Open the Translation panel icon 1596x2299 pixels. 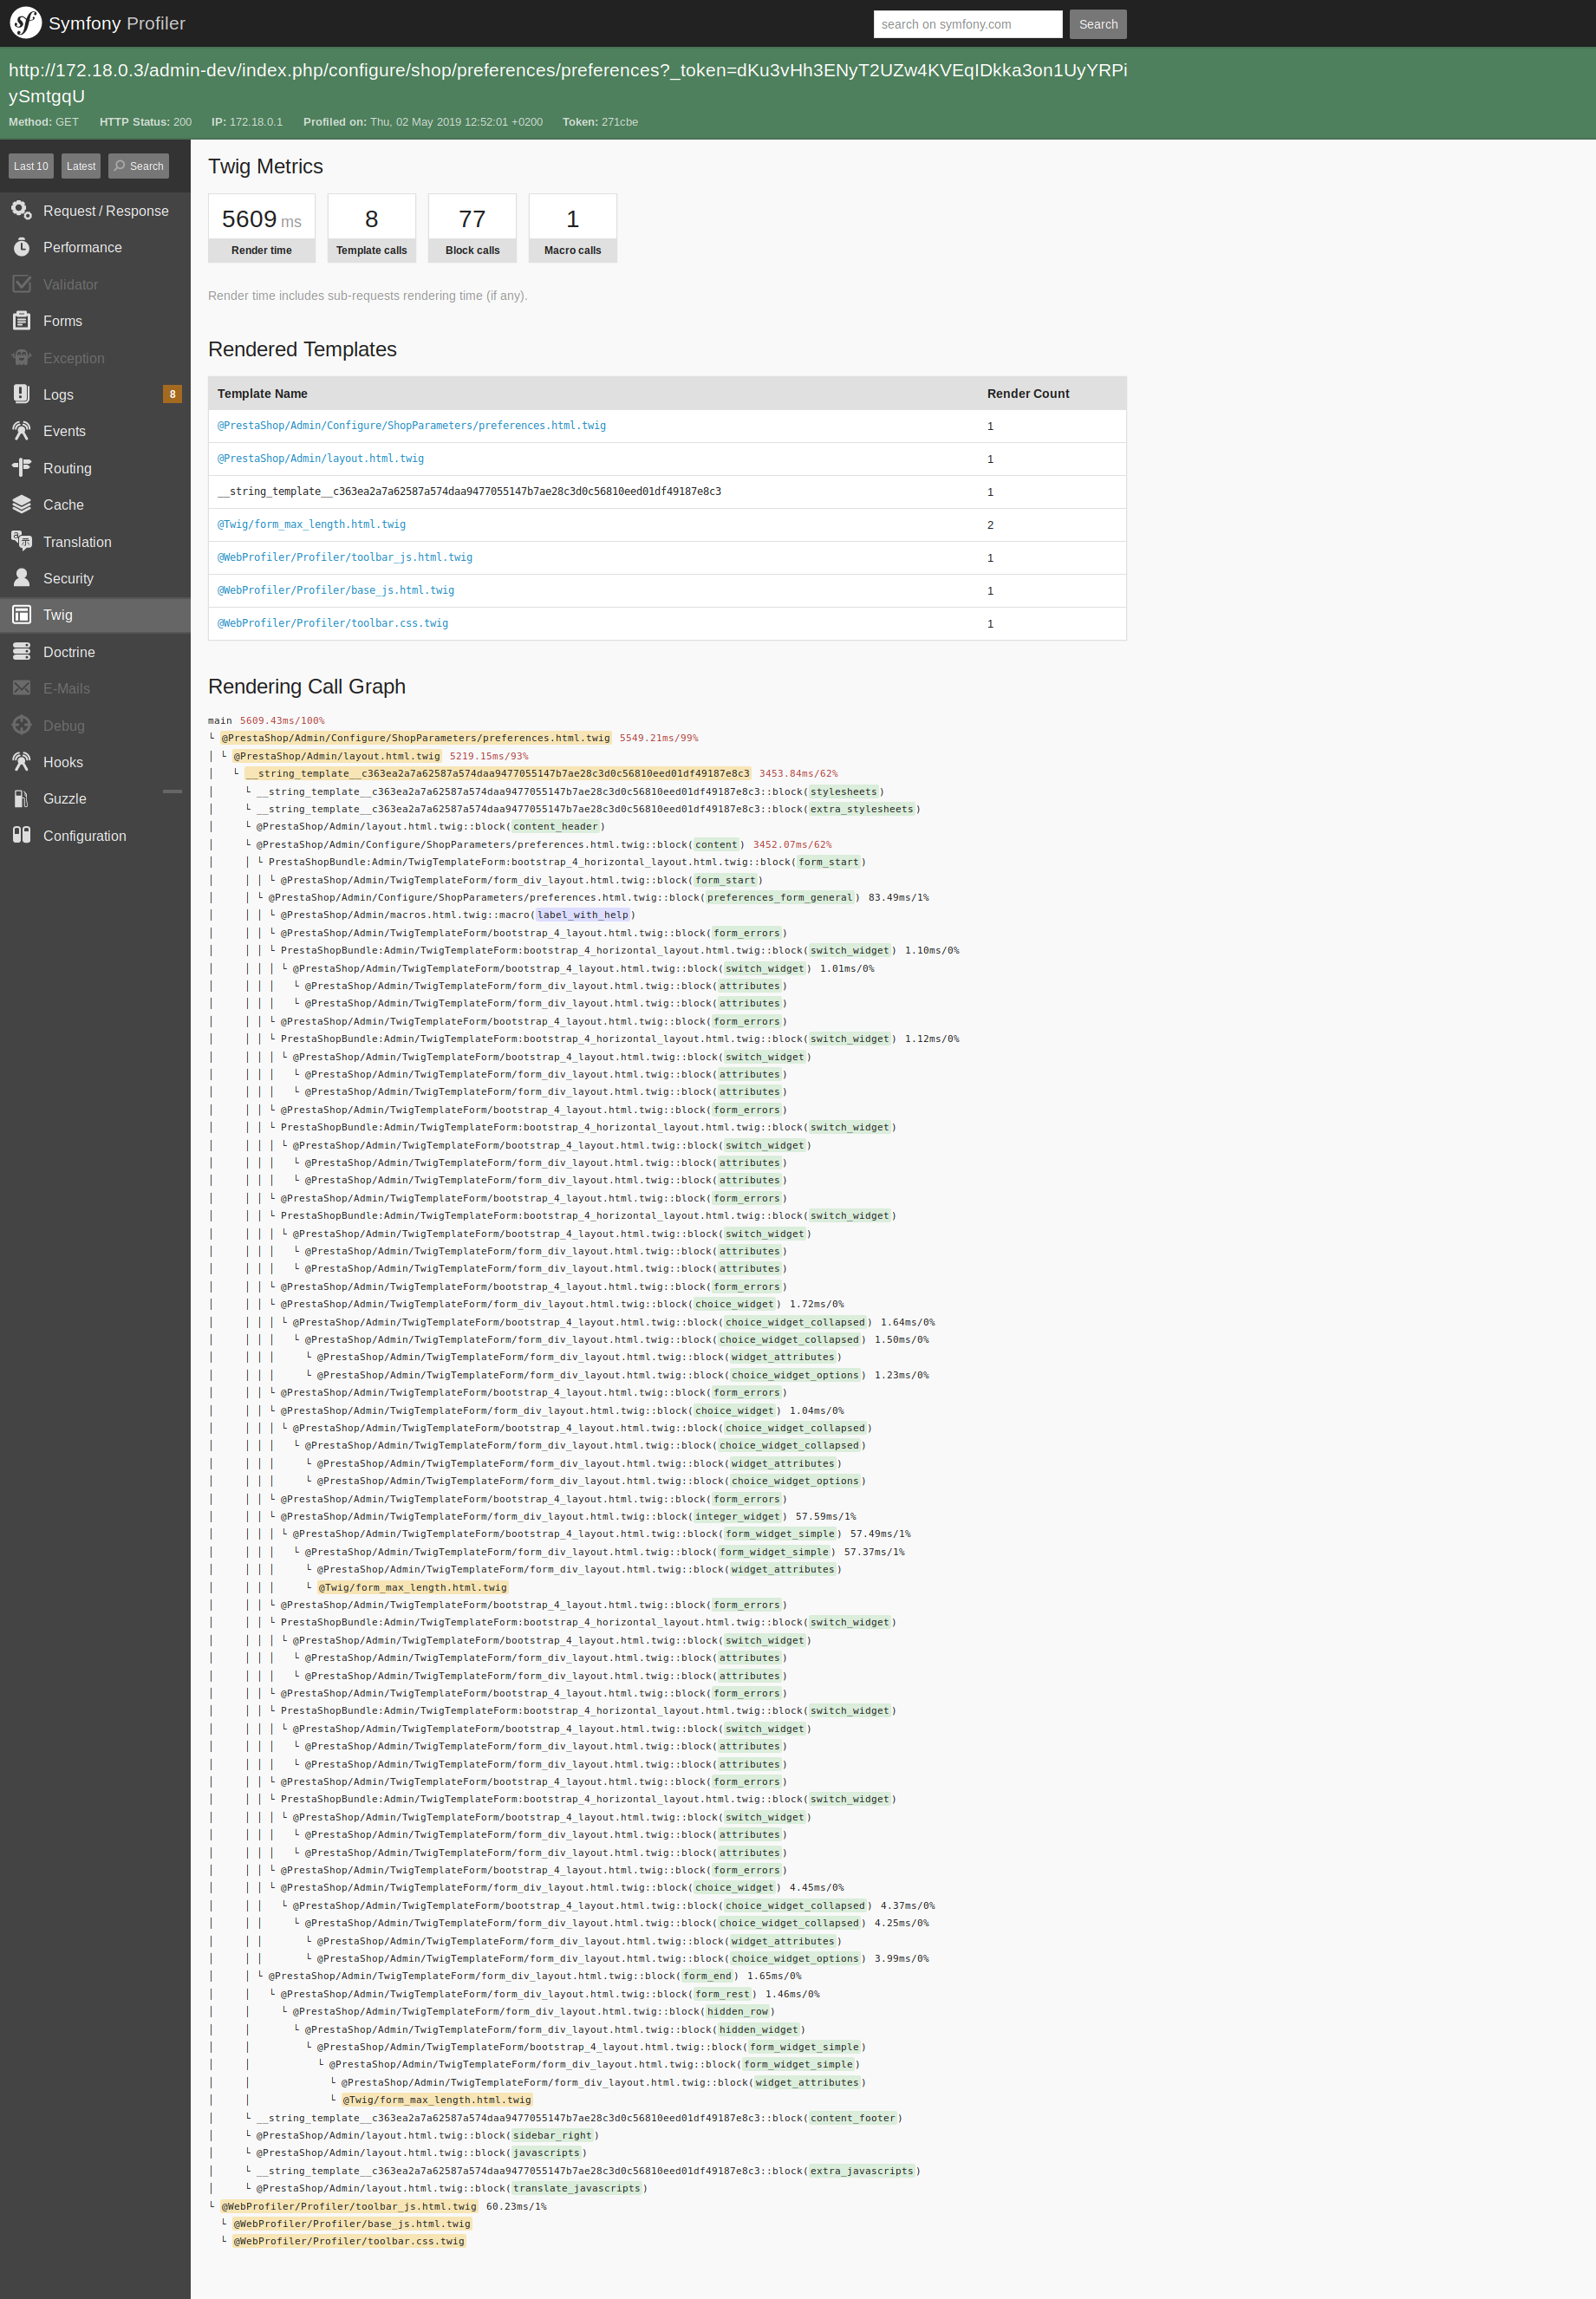[x=21, y=541]
